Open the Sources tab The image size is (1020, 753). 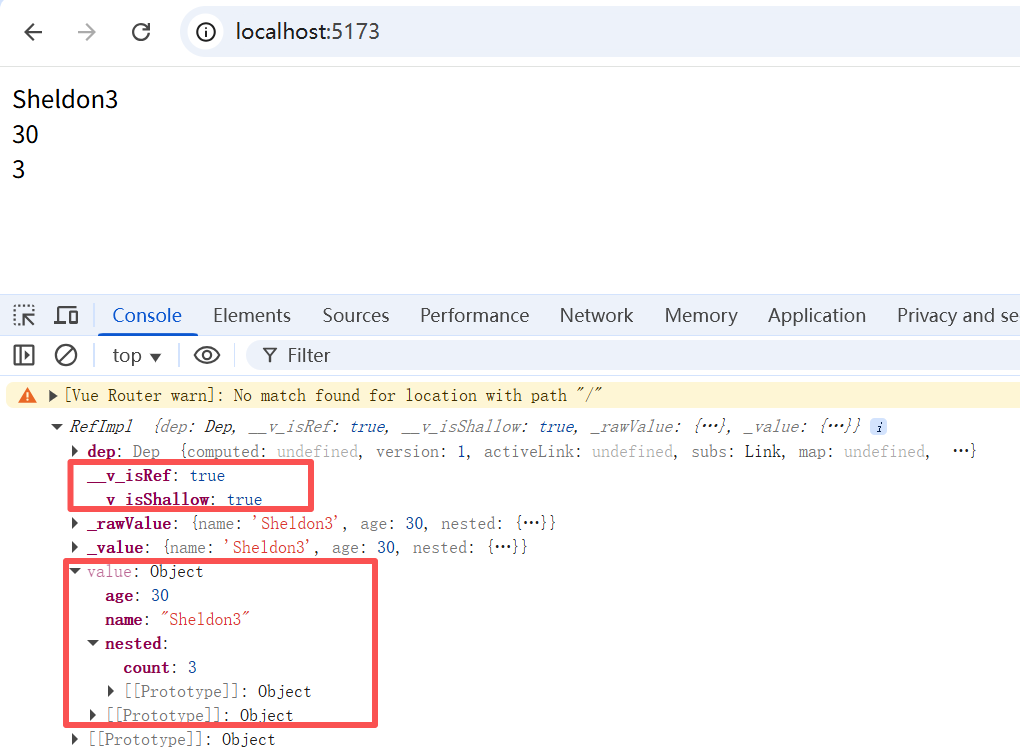tap(356, 315)
